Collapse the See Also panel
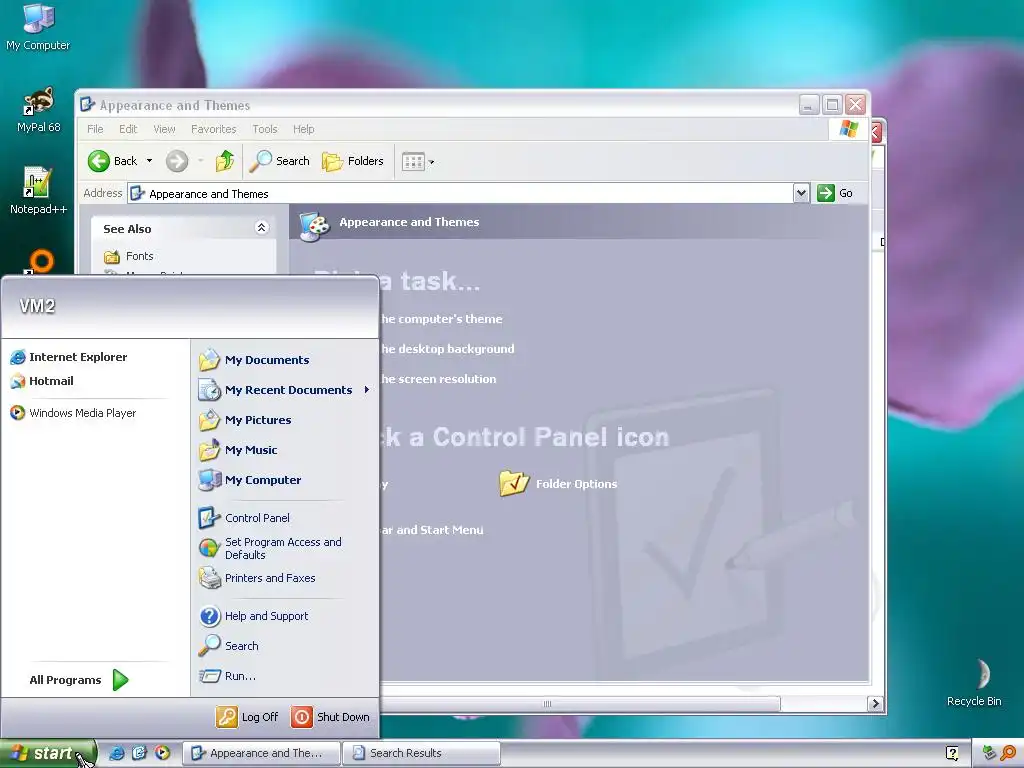The image size is (1024, 768). click(261, 227)
